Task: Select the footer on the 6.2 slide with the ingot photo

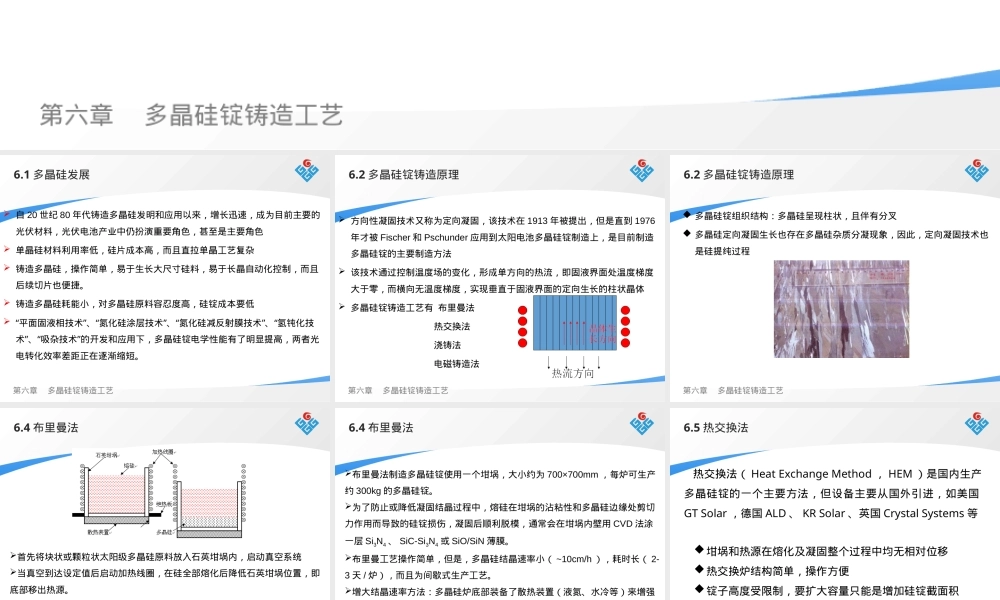Action: 733,390
